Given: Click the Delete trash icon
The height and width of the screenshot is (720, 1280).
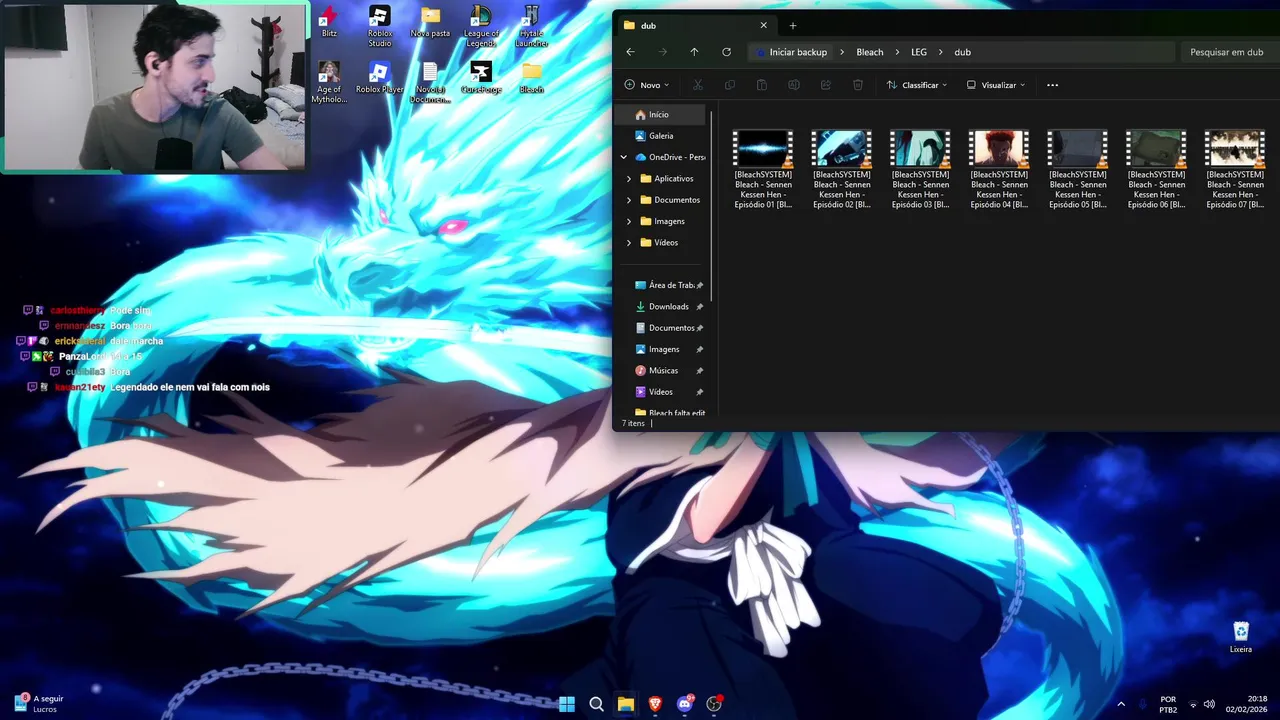Looking at the screenshot, I should (x=858, y=85).
